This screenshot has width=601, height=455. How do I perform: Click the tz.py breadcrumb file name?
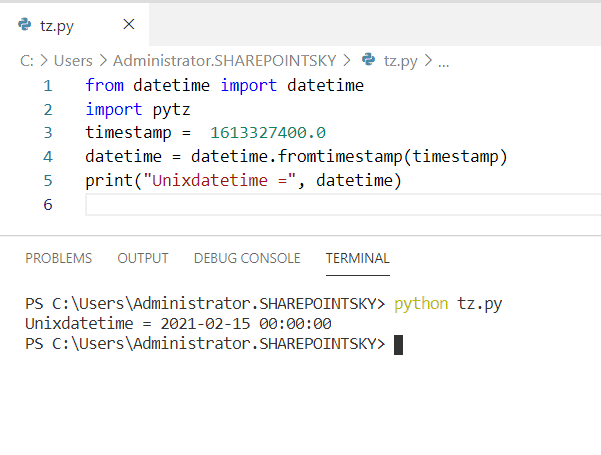(x=401, y=61)
